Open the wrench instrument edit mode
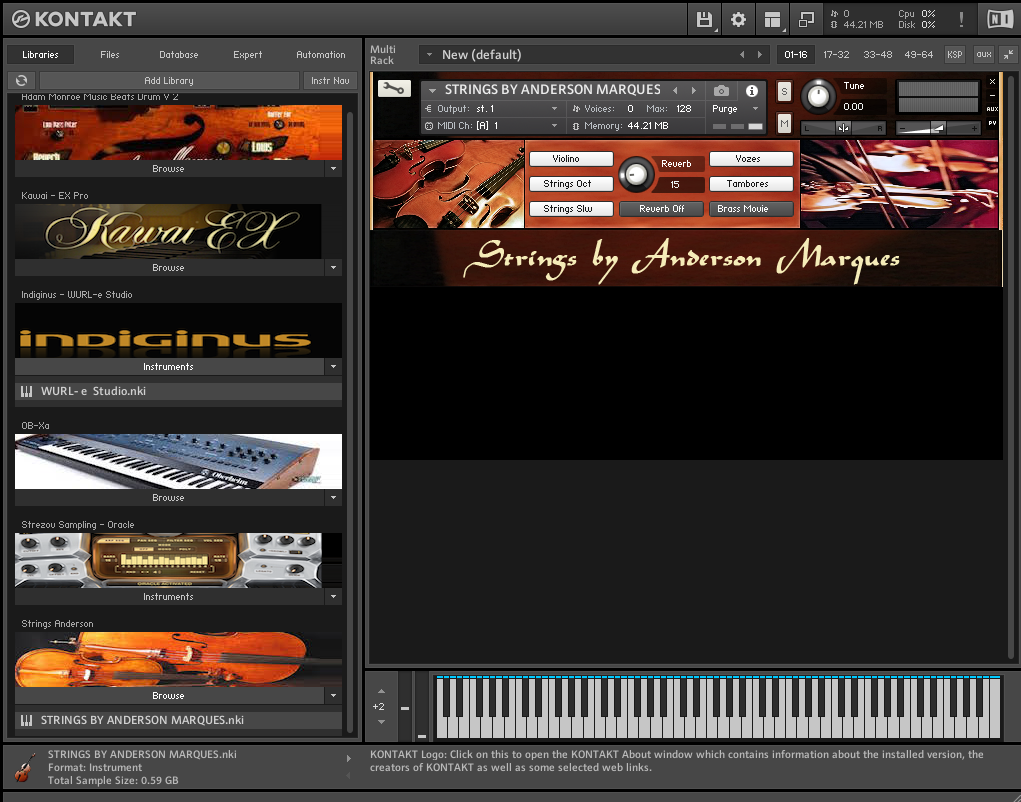Screen dimensions: 1021x802 pos(393,89)
